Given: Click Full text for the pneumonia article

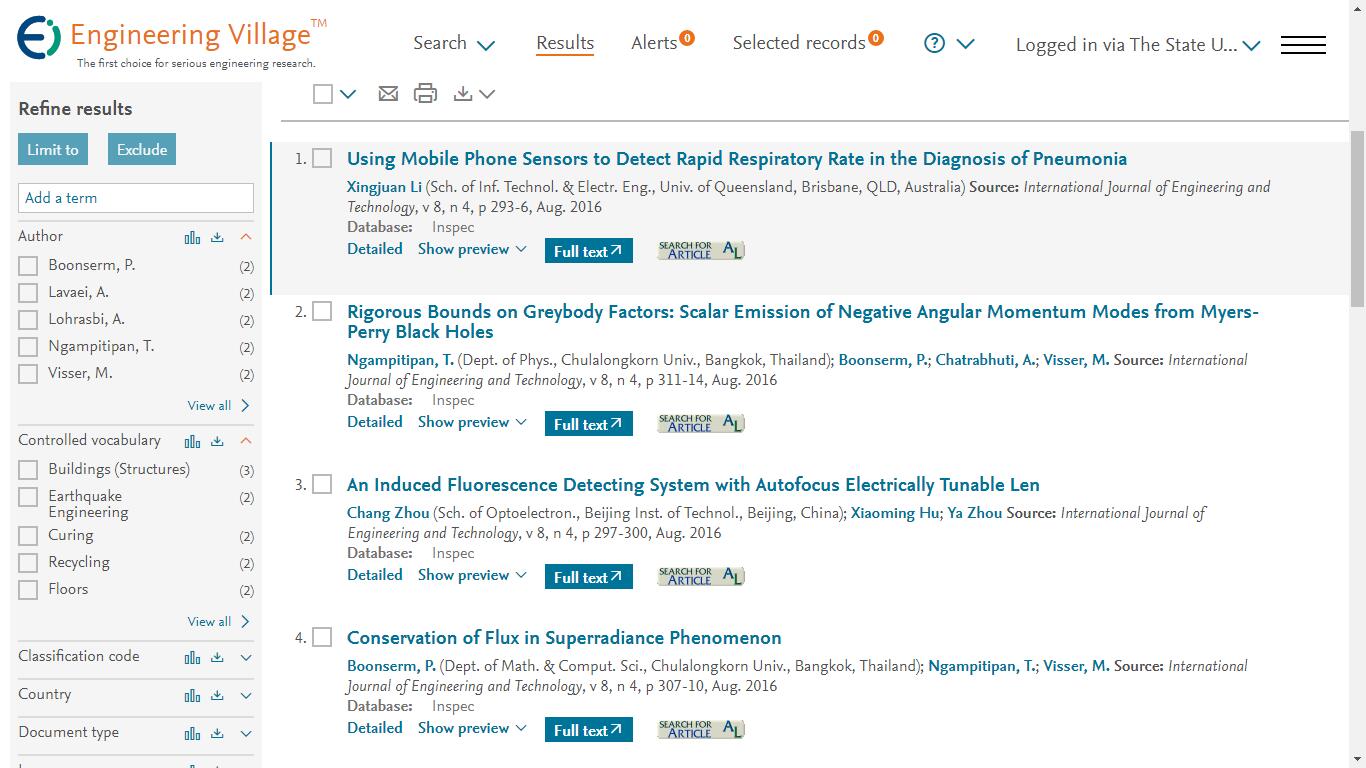Looking at the screenshot, I should [x=588, y=251].
